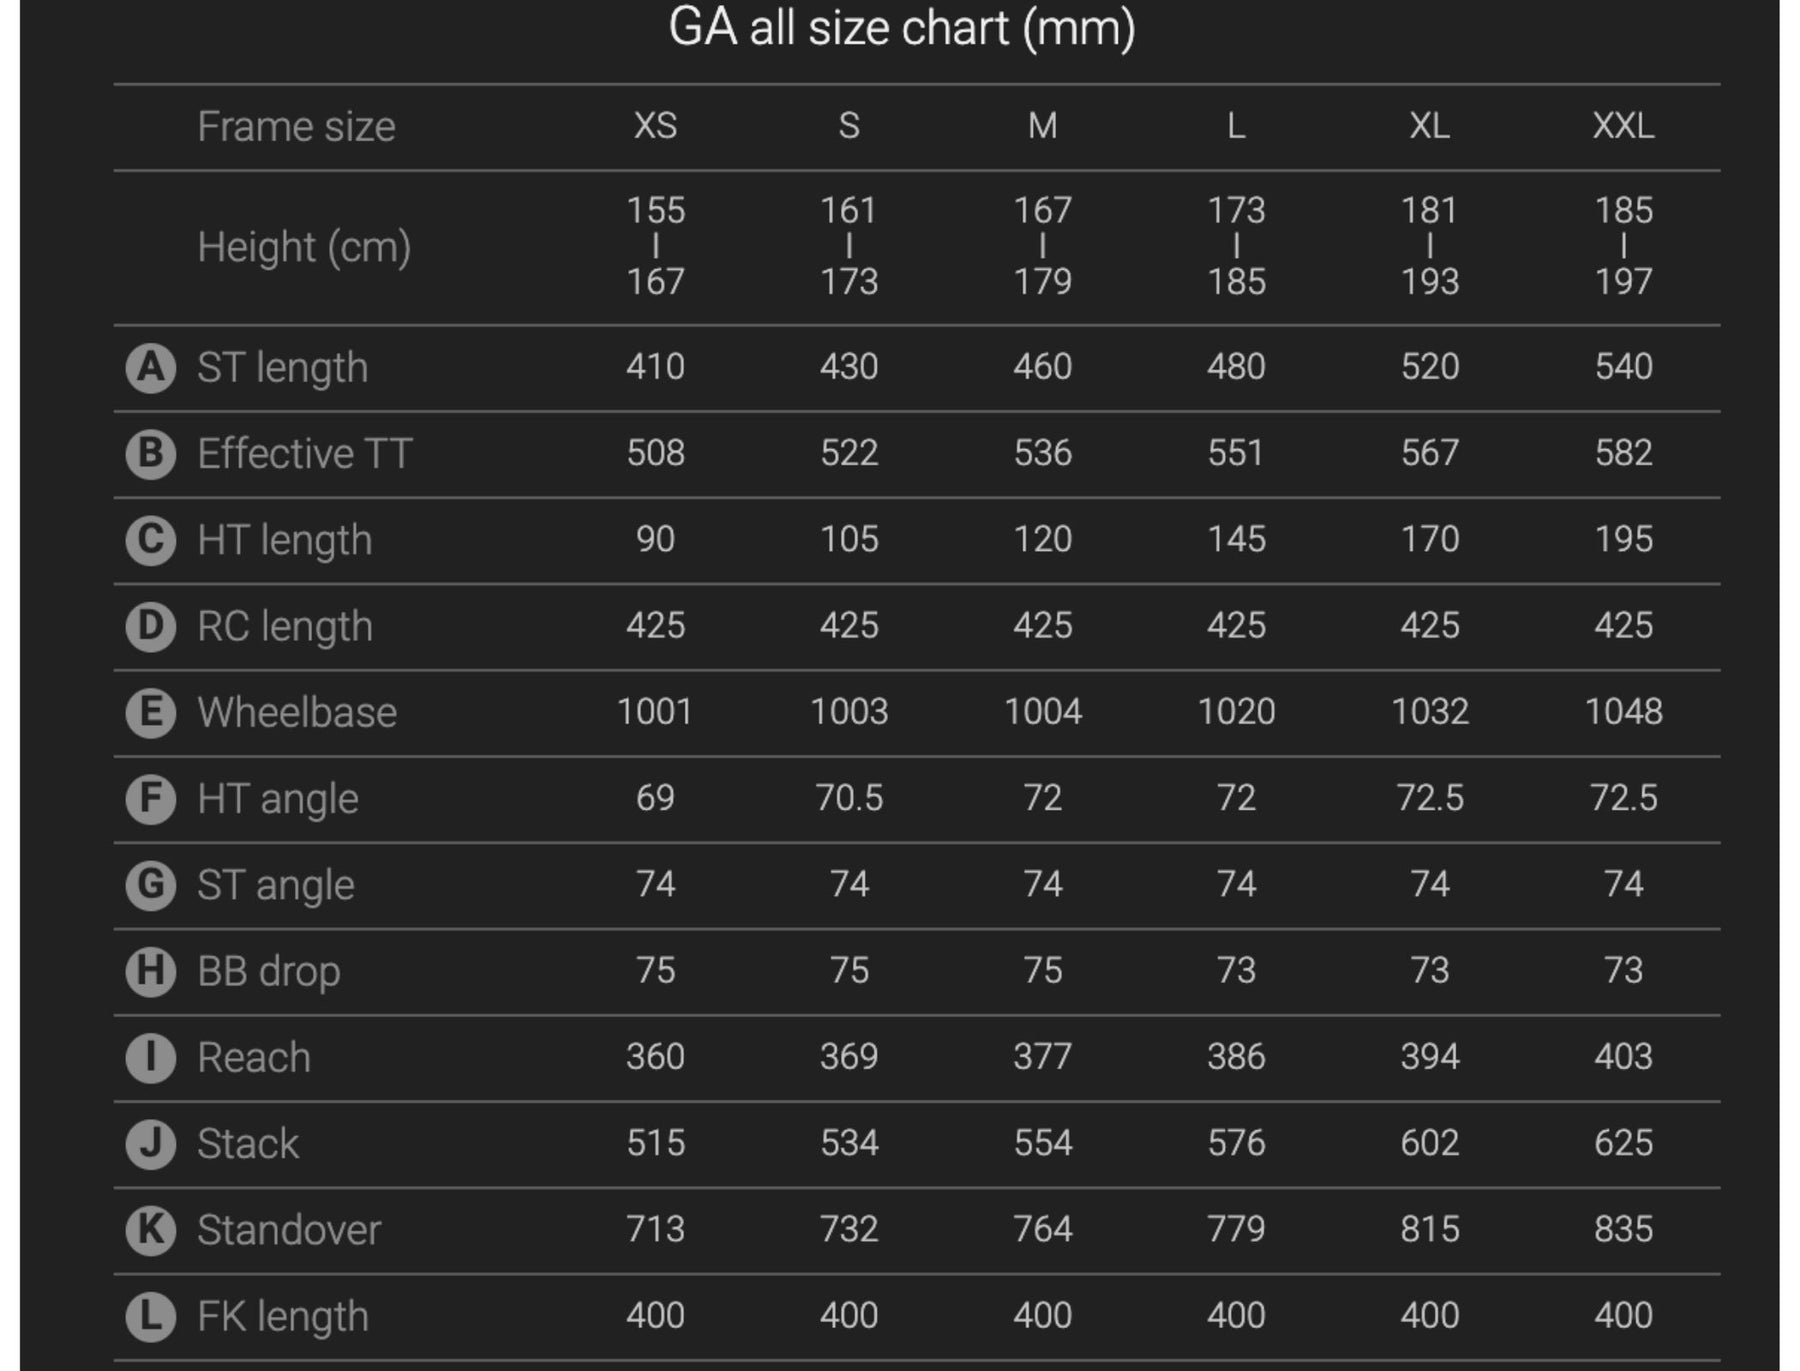Click the circled B icon beside Effective TT
Screen dimensions: 1800x1371
tap(151, 454)
